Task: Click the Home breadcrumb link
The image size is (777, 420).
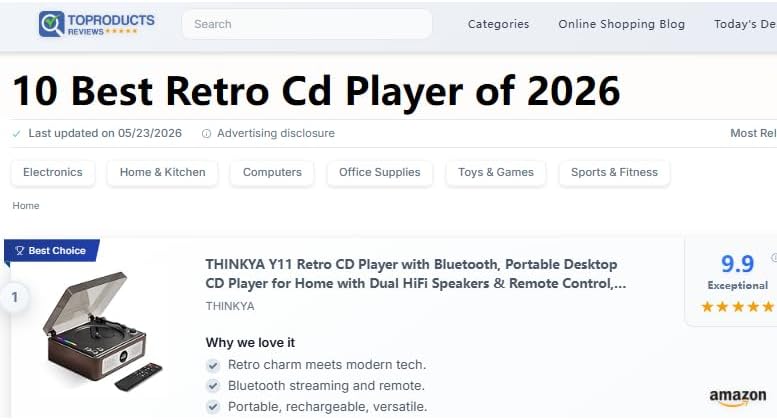Action: click(x=26, y=206)
